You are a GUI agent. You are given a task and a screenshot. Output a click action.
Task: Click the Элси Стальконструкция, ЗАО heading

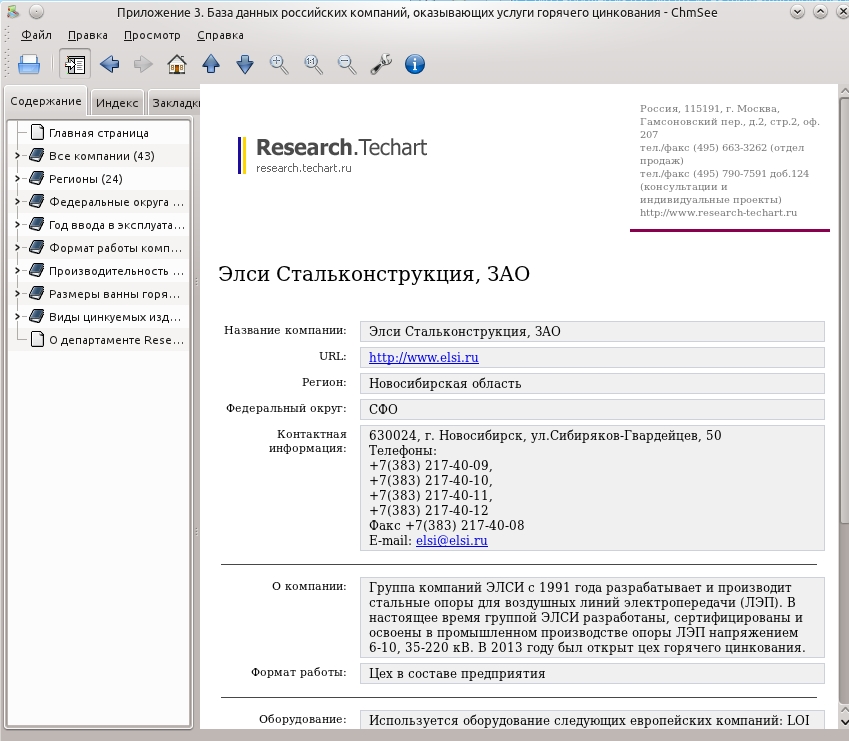[x=374, y=274]
